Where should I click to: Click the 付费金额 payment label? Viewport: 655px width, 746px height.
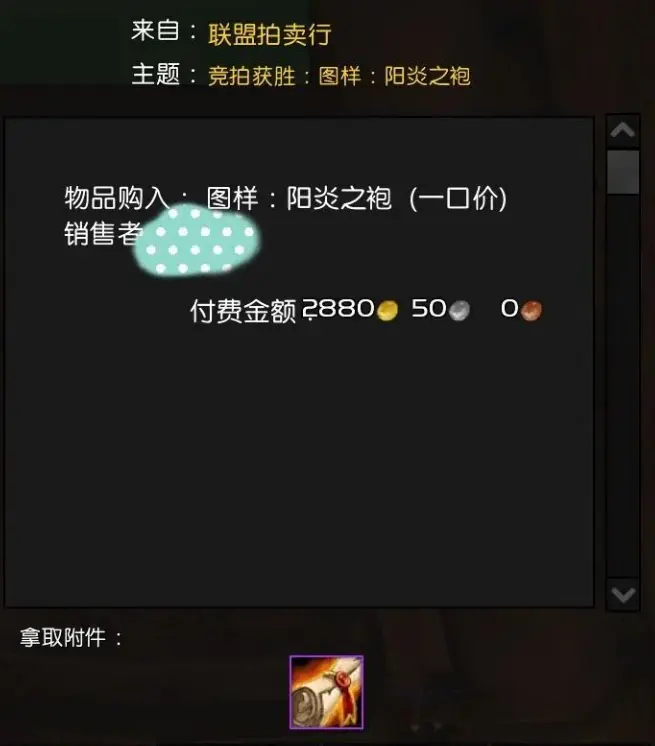243,311
